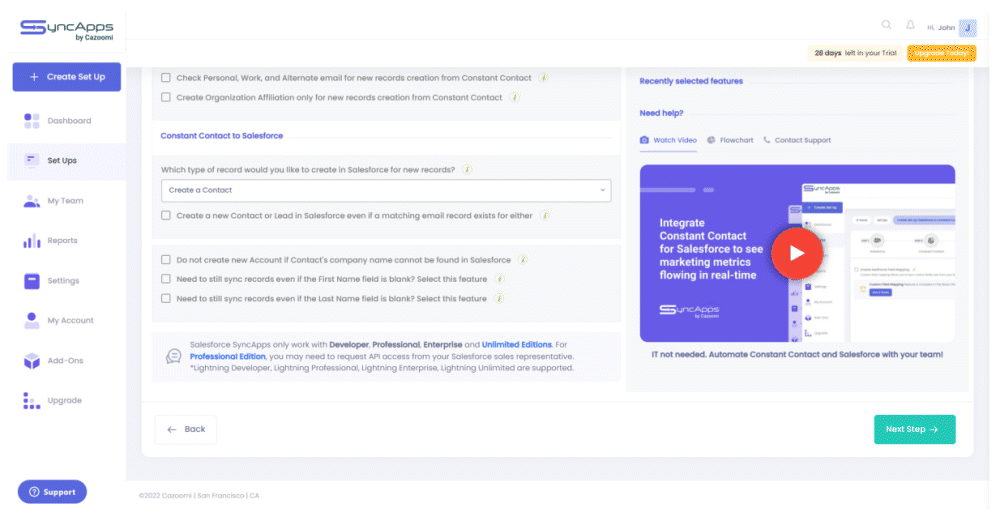Image resolution: width=1000 pixels, height=525 pixels.
Task: Follow the Unlimited Editions link
Action: point(517,344)
